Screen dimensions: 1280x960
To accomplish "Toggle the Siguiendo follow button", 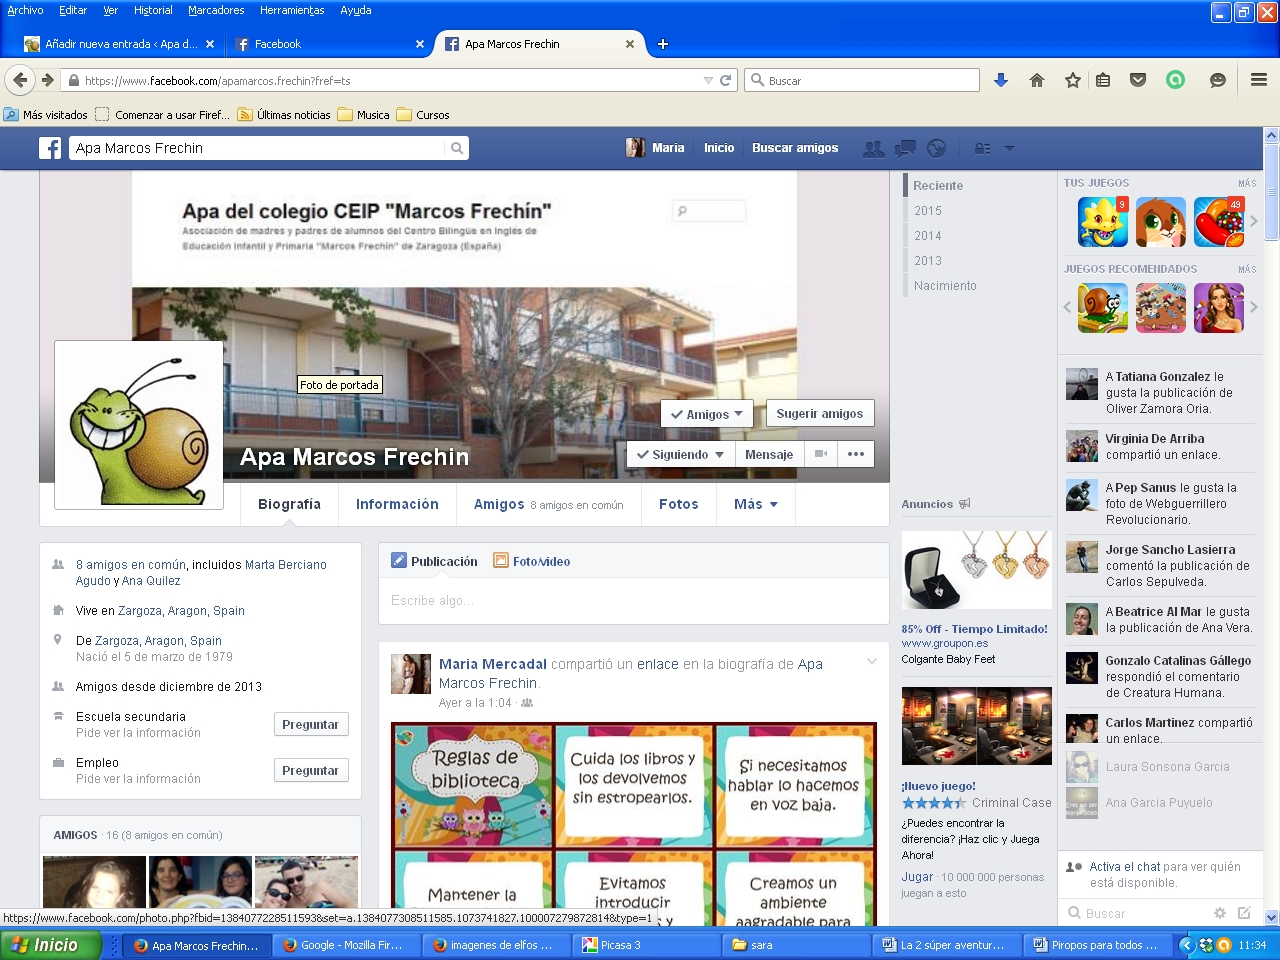I will point(680,454).
